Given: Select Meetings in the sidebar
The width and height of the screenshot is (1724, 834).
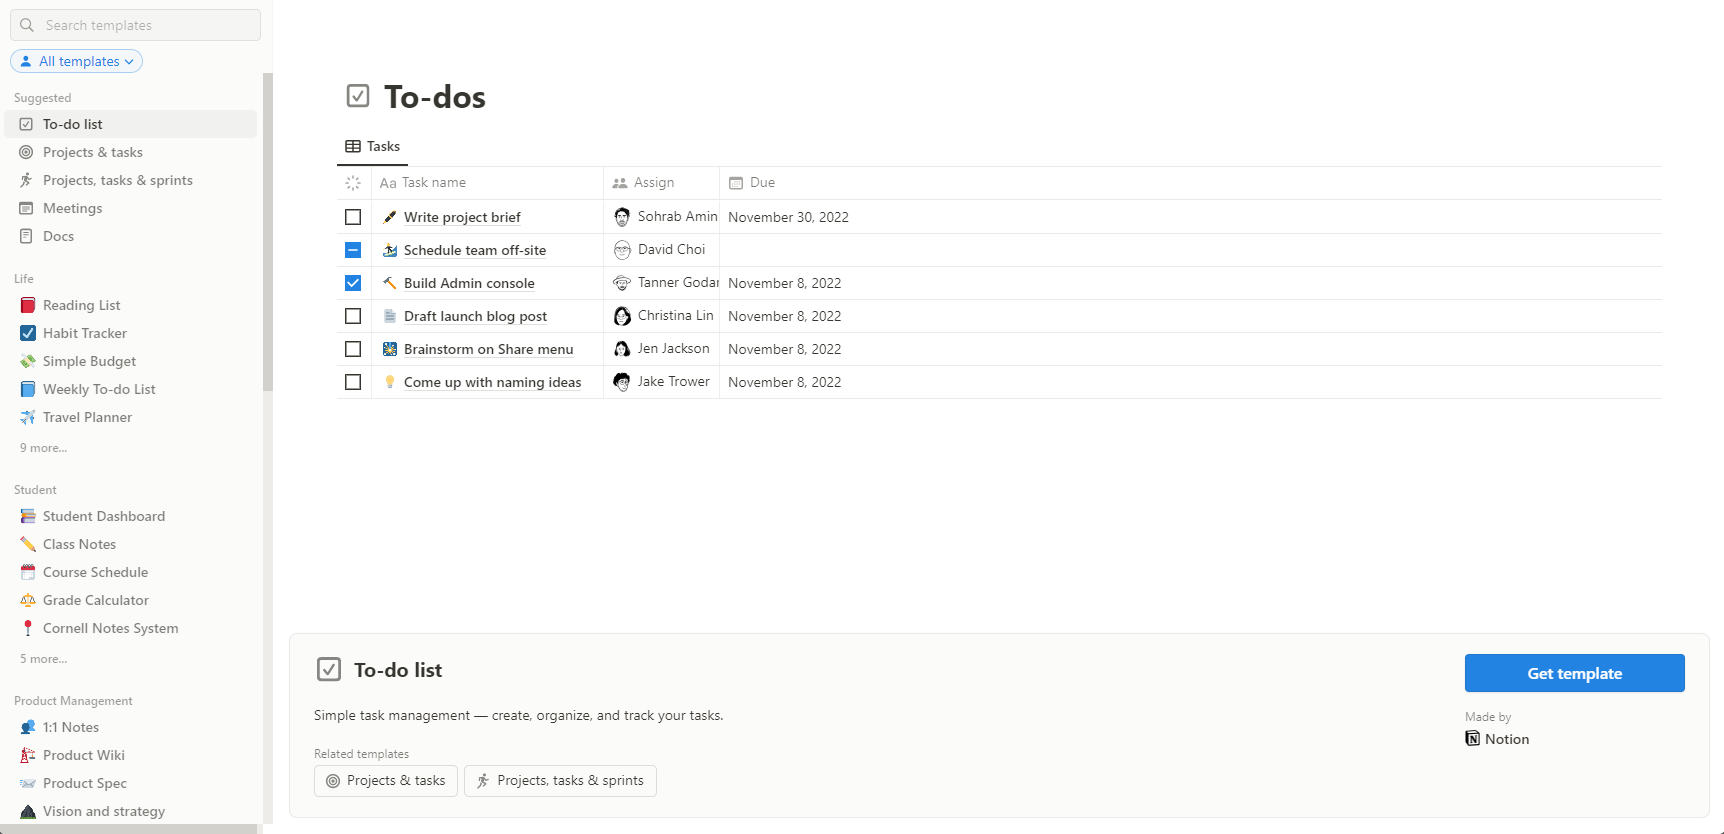Looking at the screenshot, I should point(72,208).
